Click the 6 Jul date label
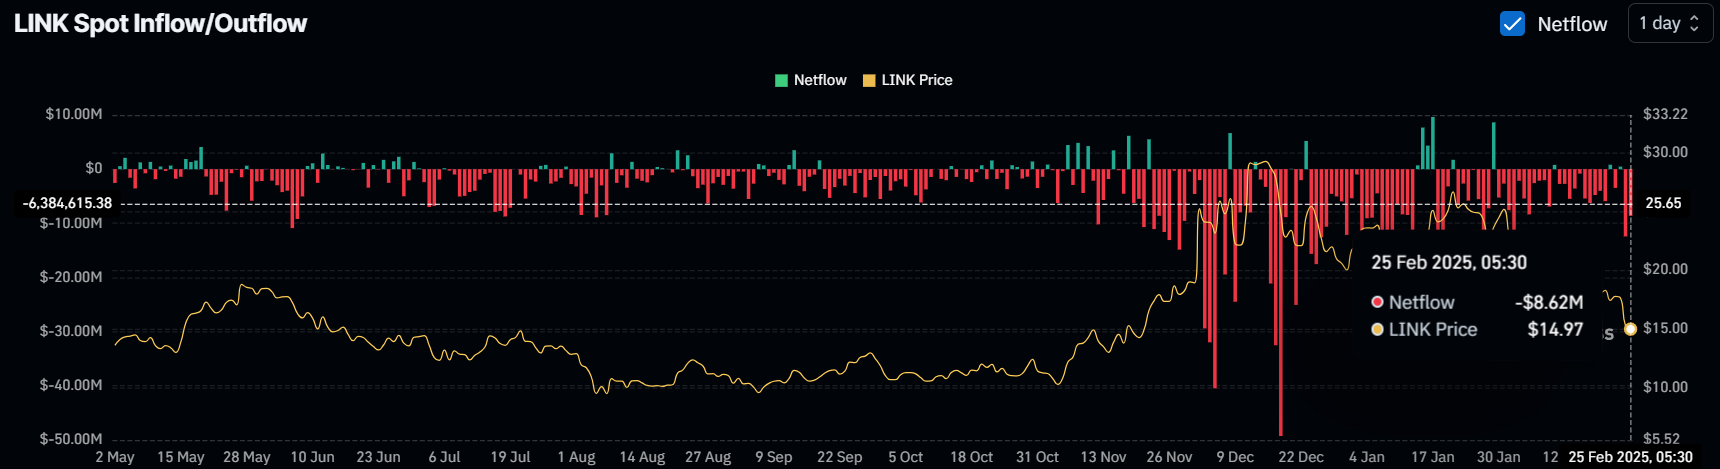The height and width of the screenshot is (469, 1720). click(x=445, y=457)
